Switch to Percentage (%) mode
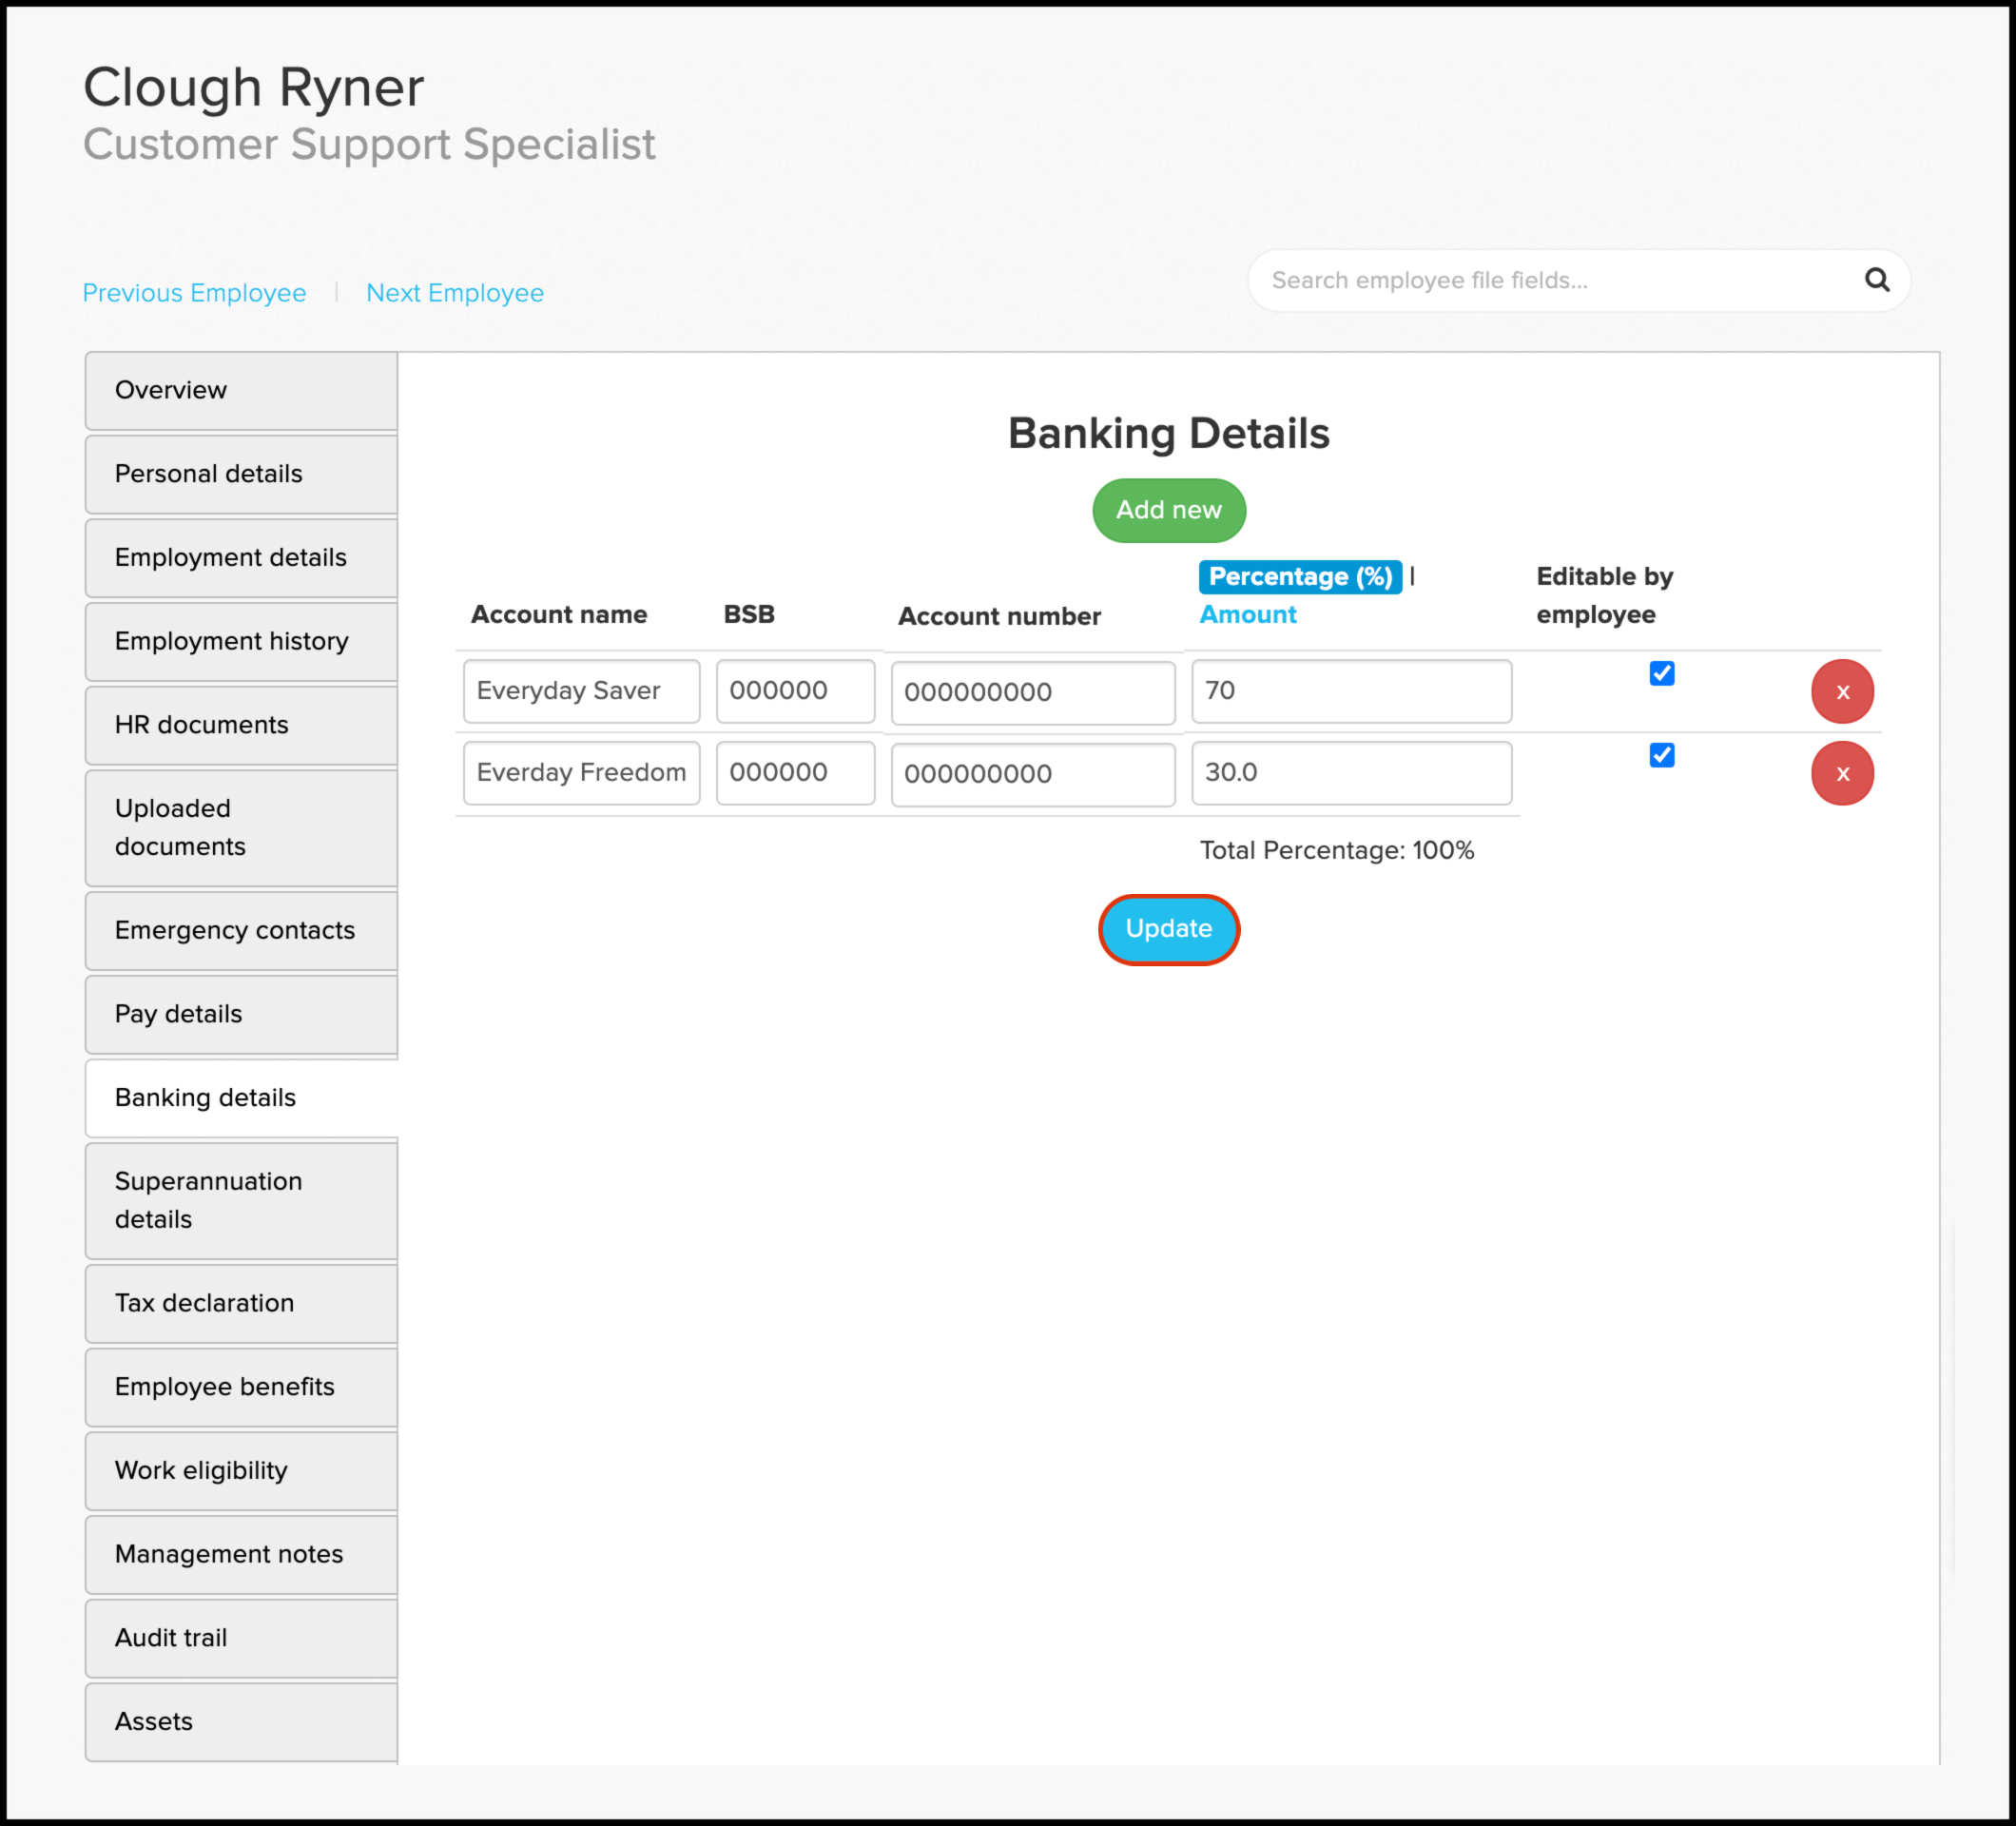The height and width of the screenshot is (1826, 2016). (1299, 577)
